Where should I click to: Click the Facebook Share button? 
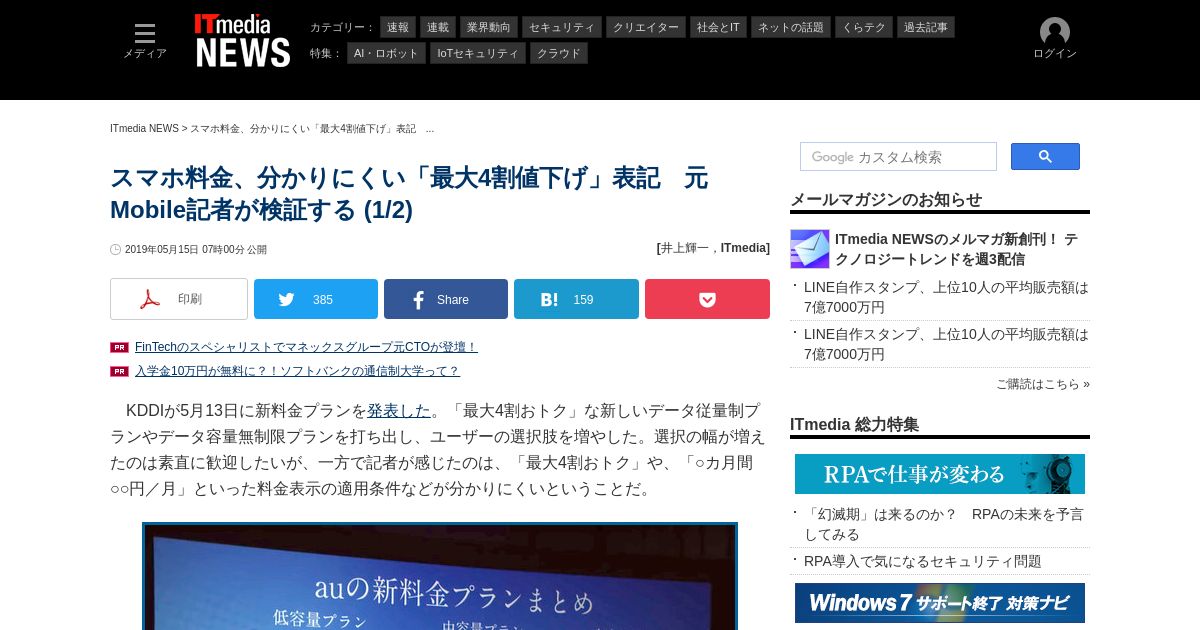(446, 299)
